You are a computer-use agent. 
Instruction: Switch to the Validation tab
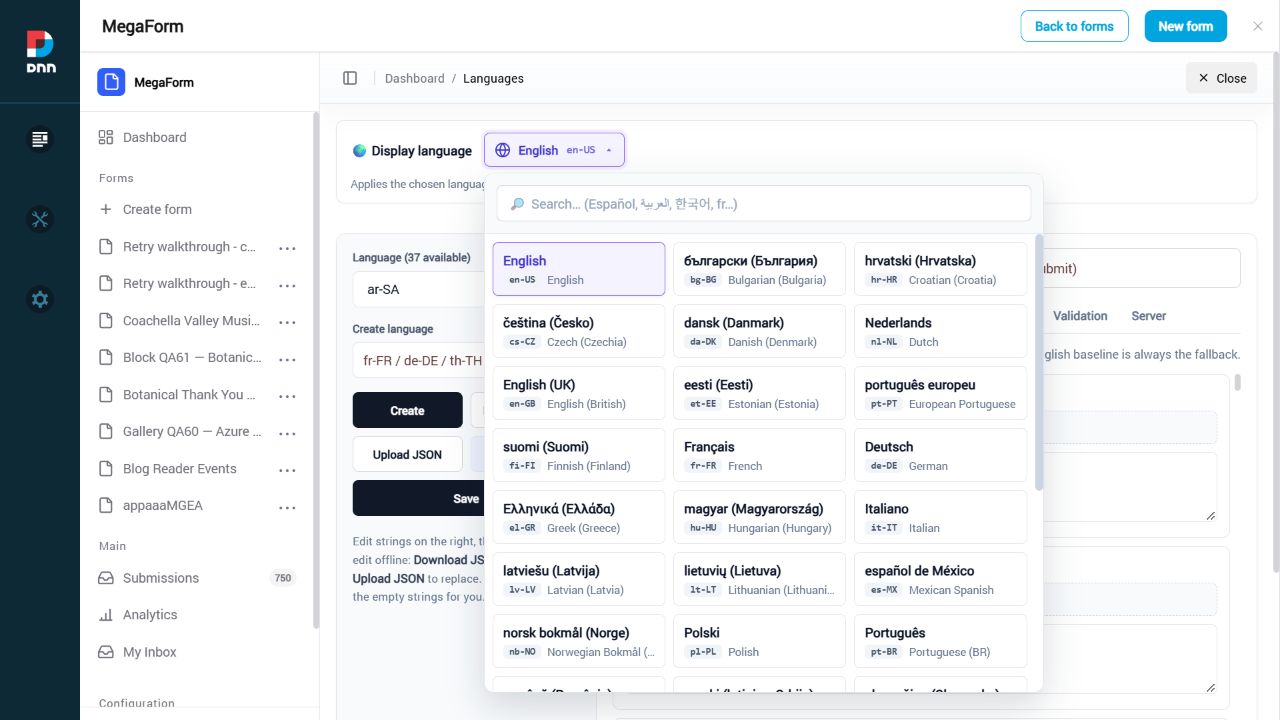1080,316
